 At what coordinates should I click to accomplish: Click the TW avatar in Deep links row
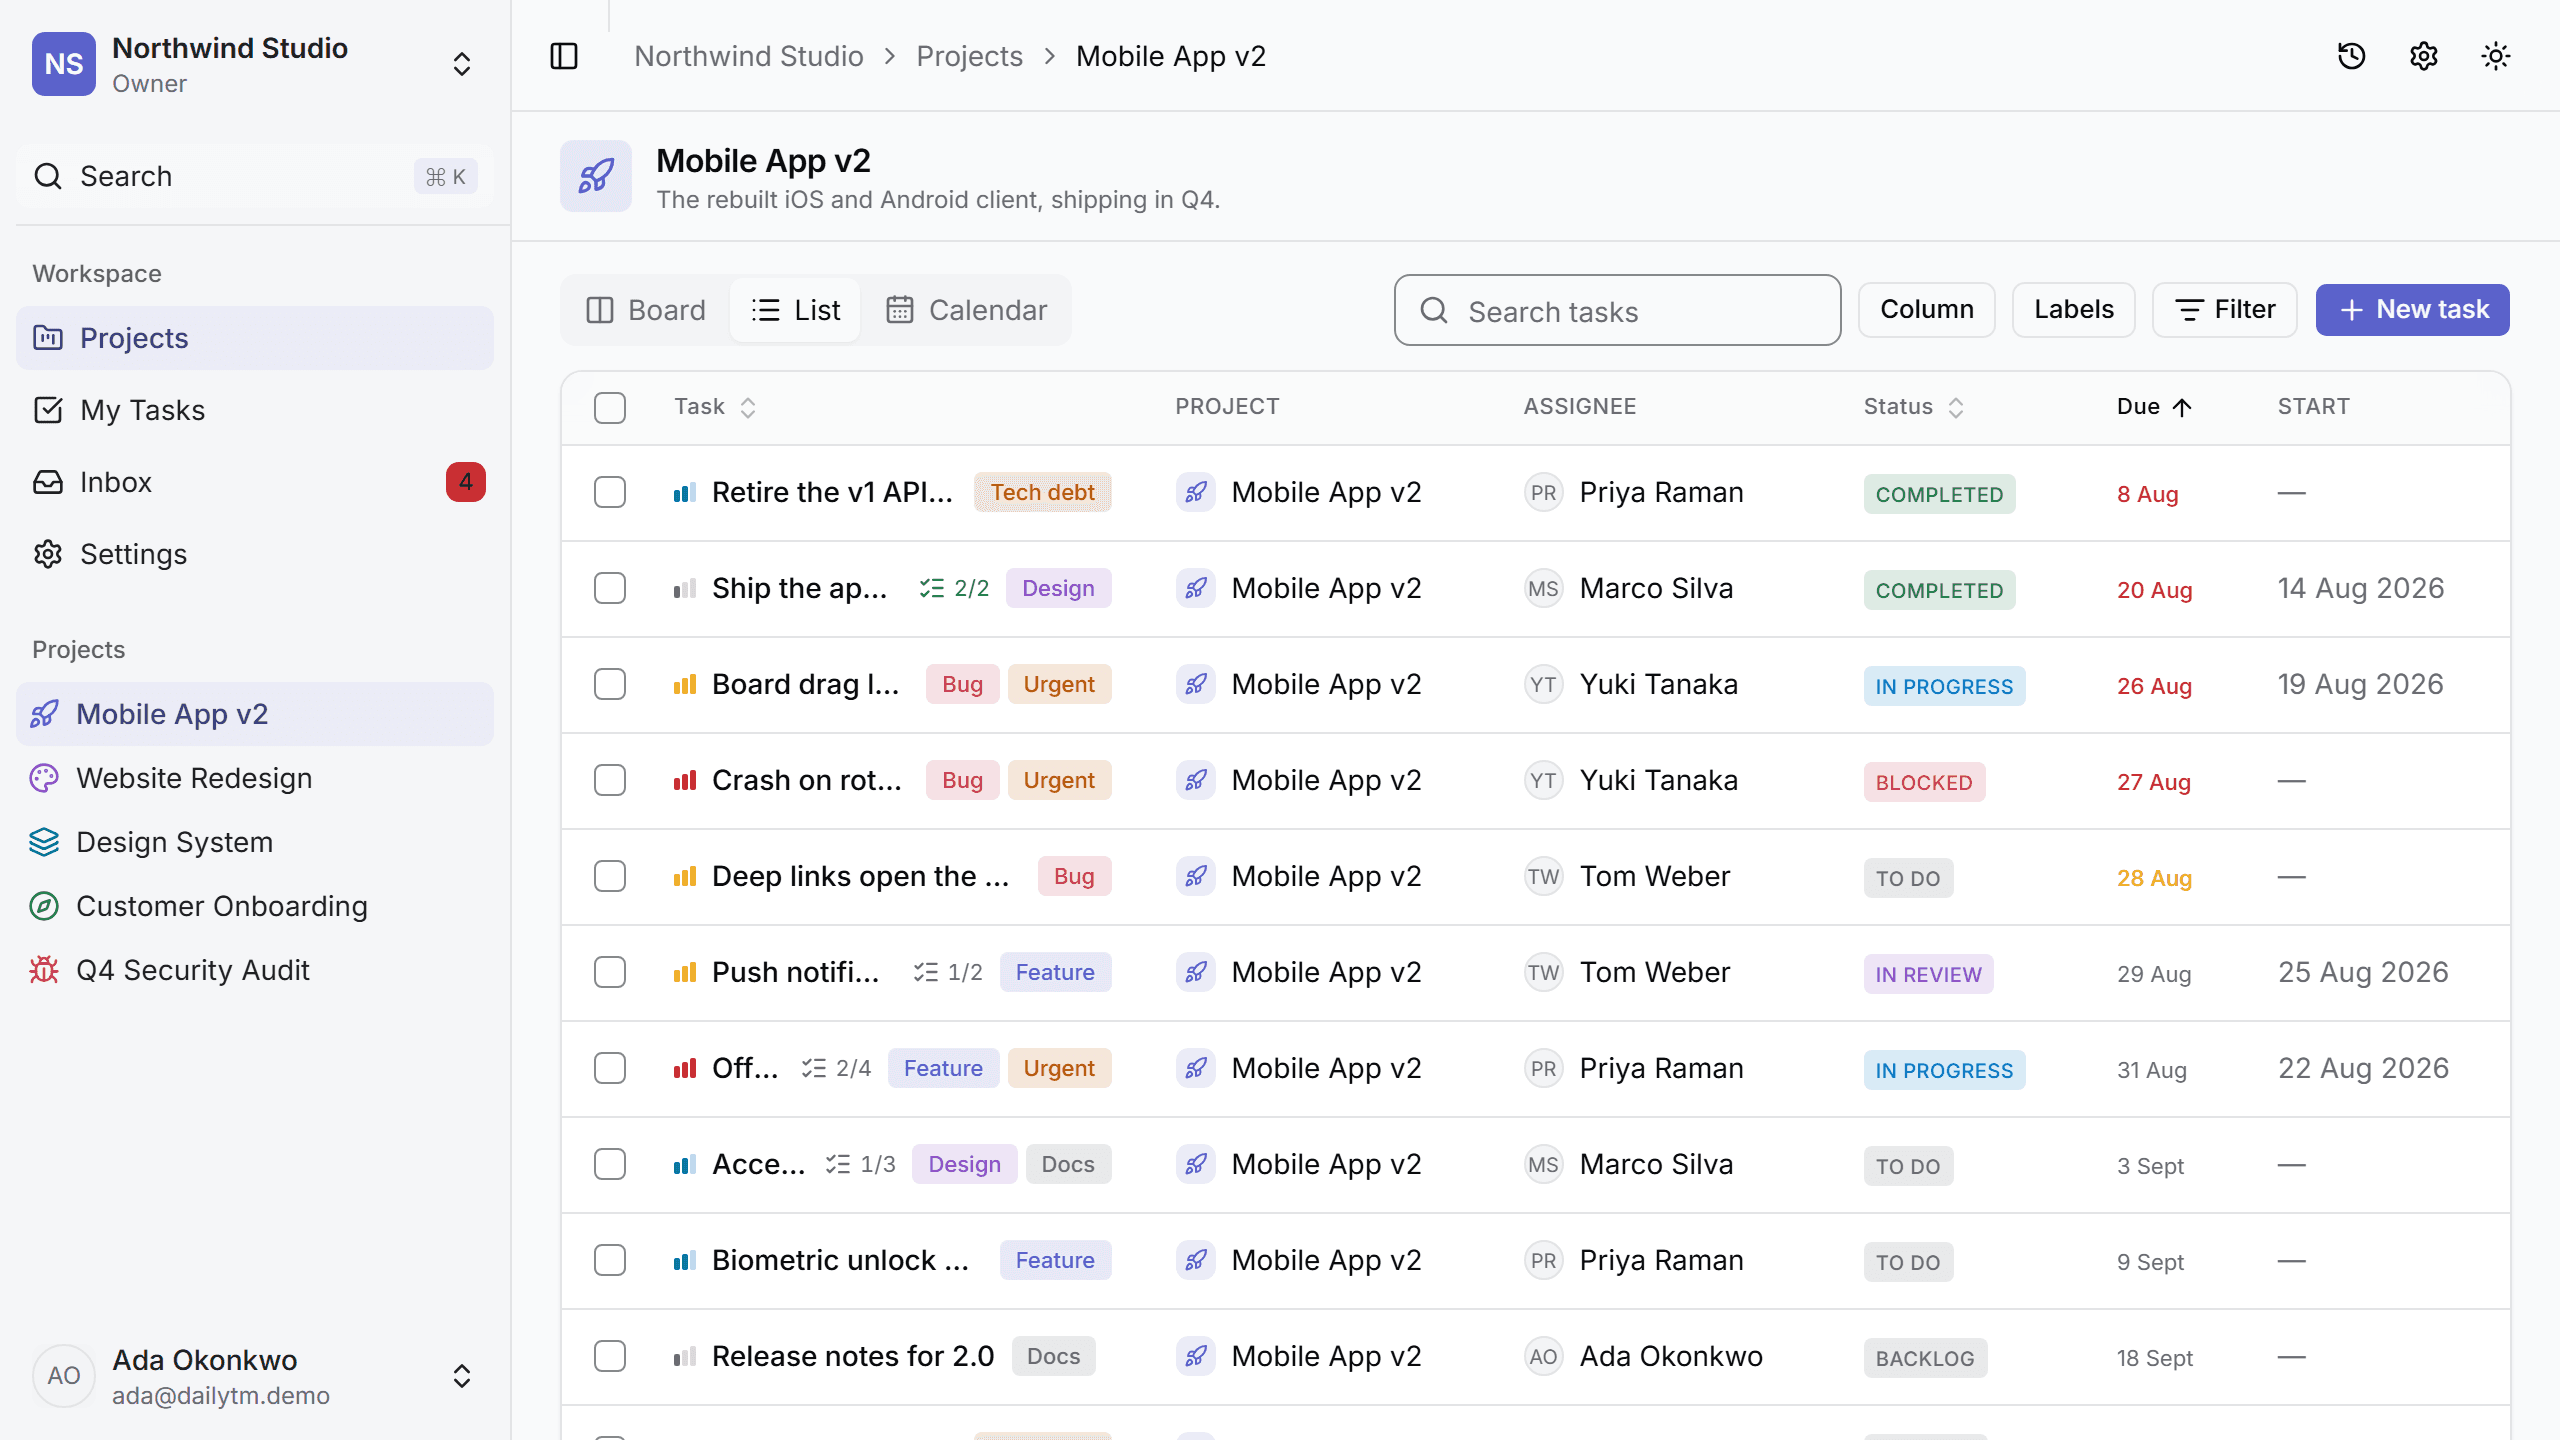click(x=1543, y=876)
